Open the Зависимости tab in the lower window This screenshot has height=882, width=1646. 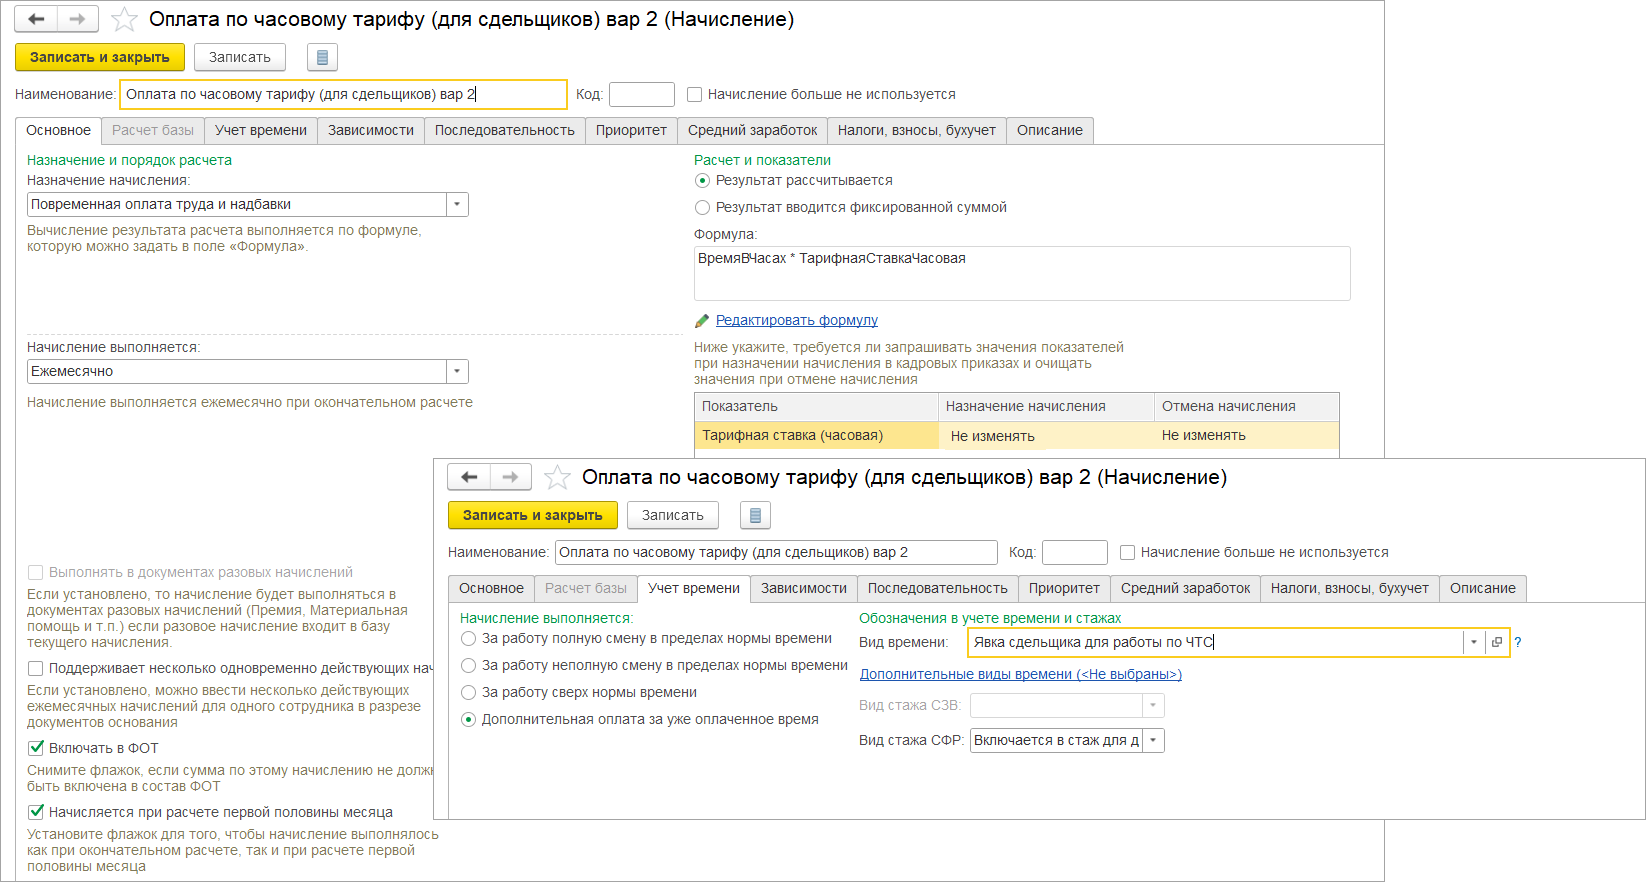pyautogui.click(x=803, y=588)
